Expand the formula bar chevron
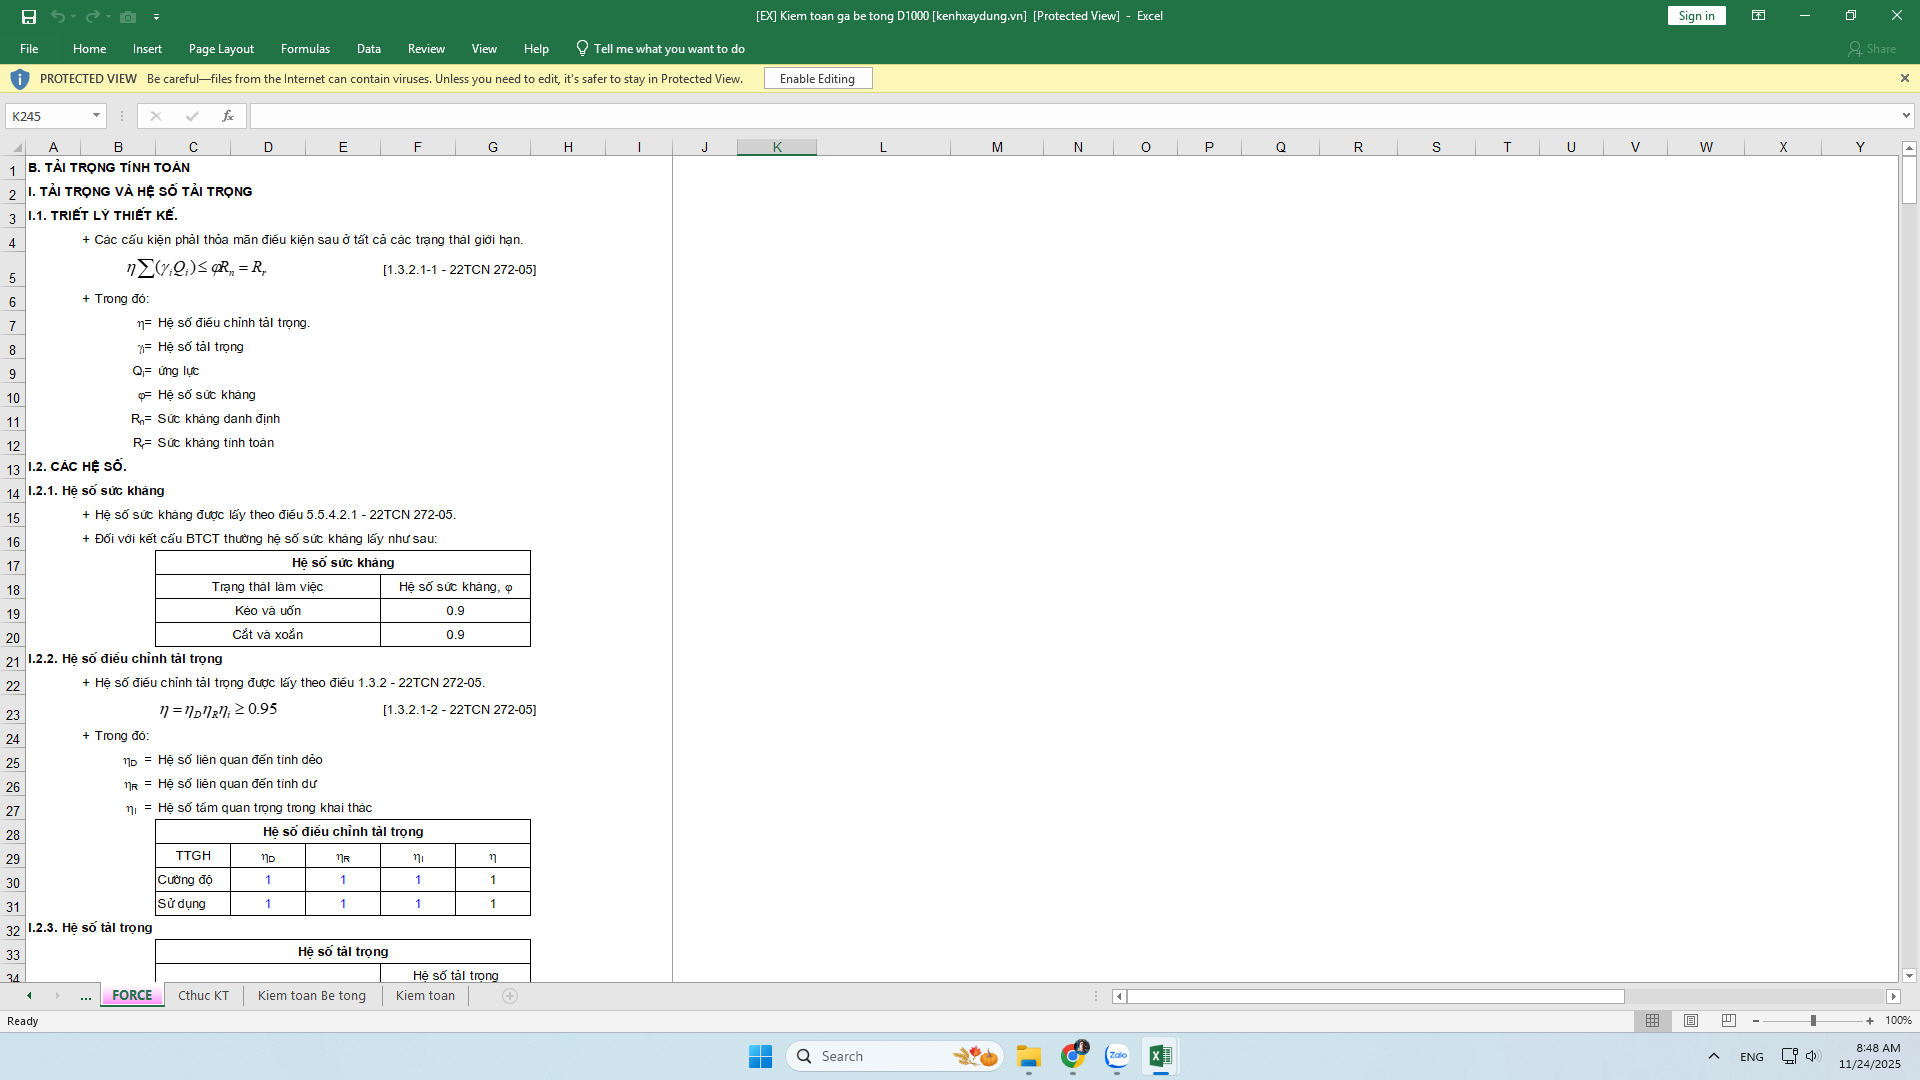Viewport: 1920px width, 1080px height. click(x=1906, y=116)
